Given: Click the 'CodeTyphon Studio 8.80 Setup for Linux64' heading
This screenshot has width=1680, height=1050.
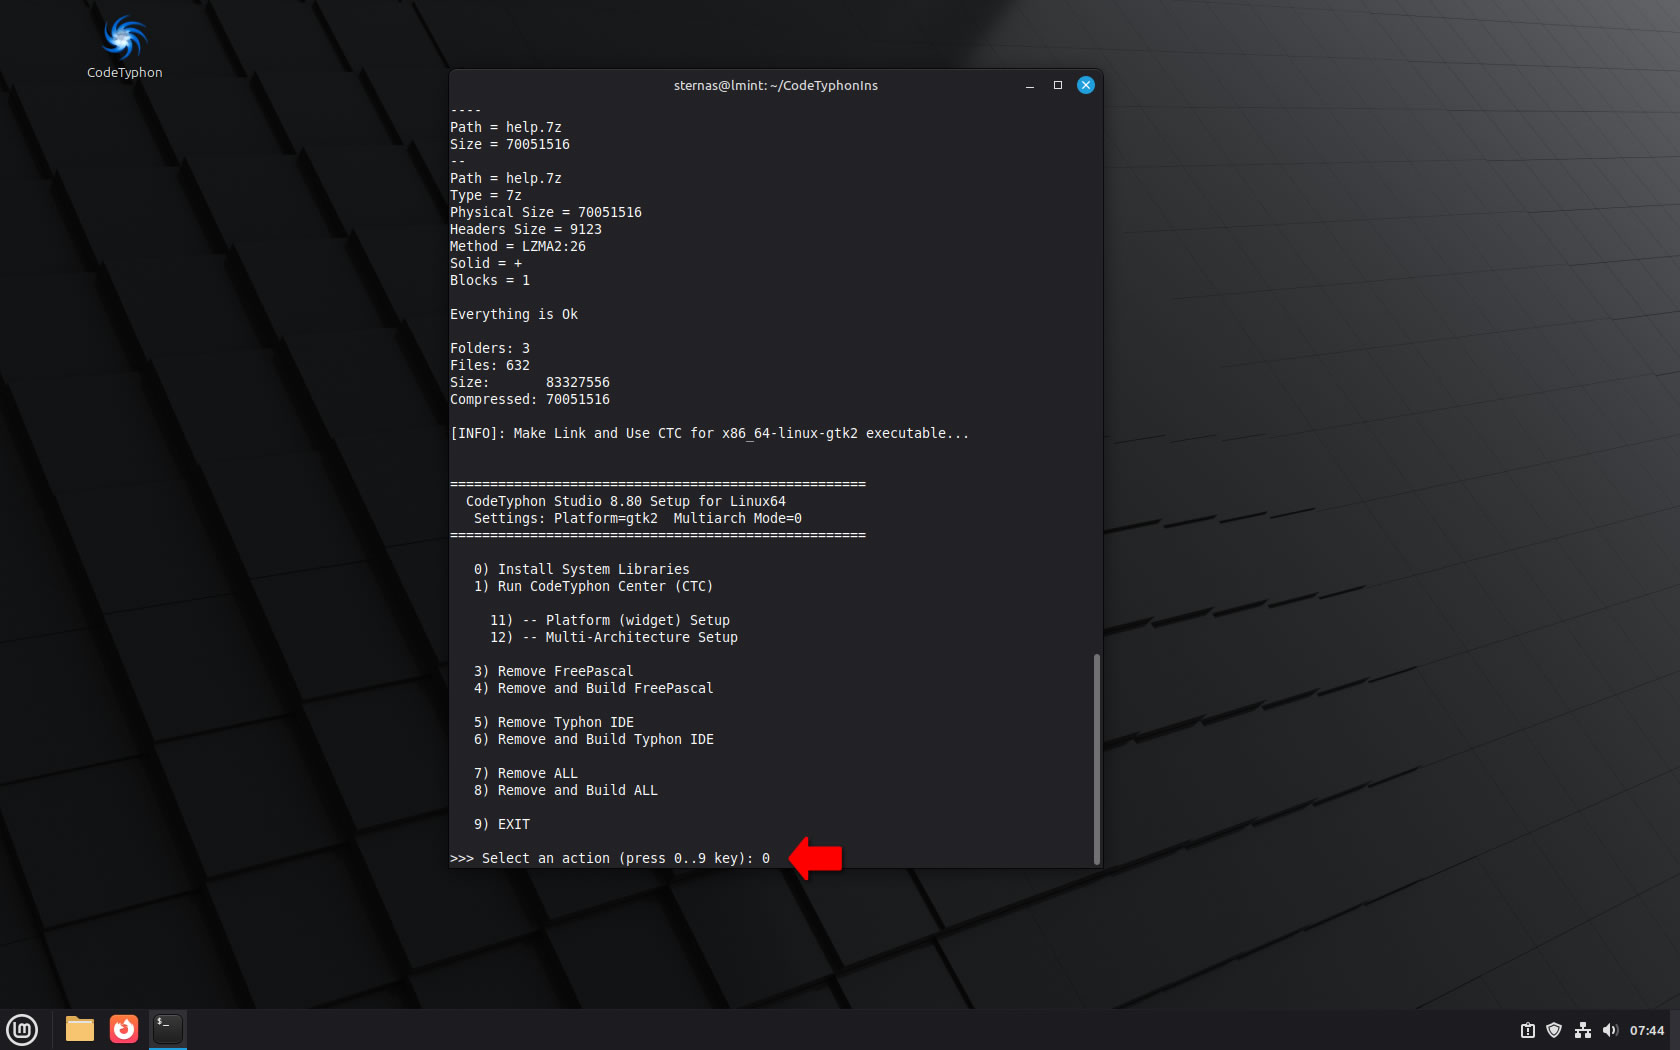Looking at the screenshot, I should 626,501.
